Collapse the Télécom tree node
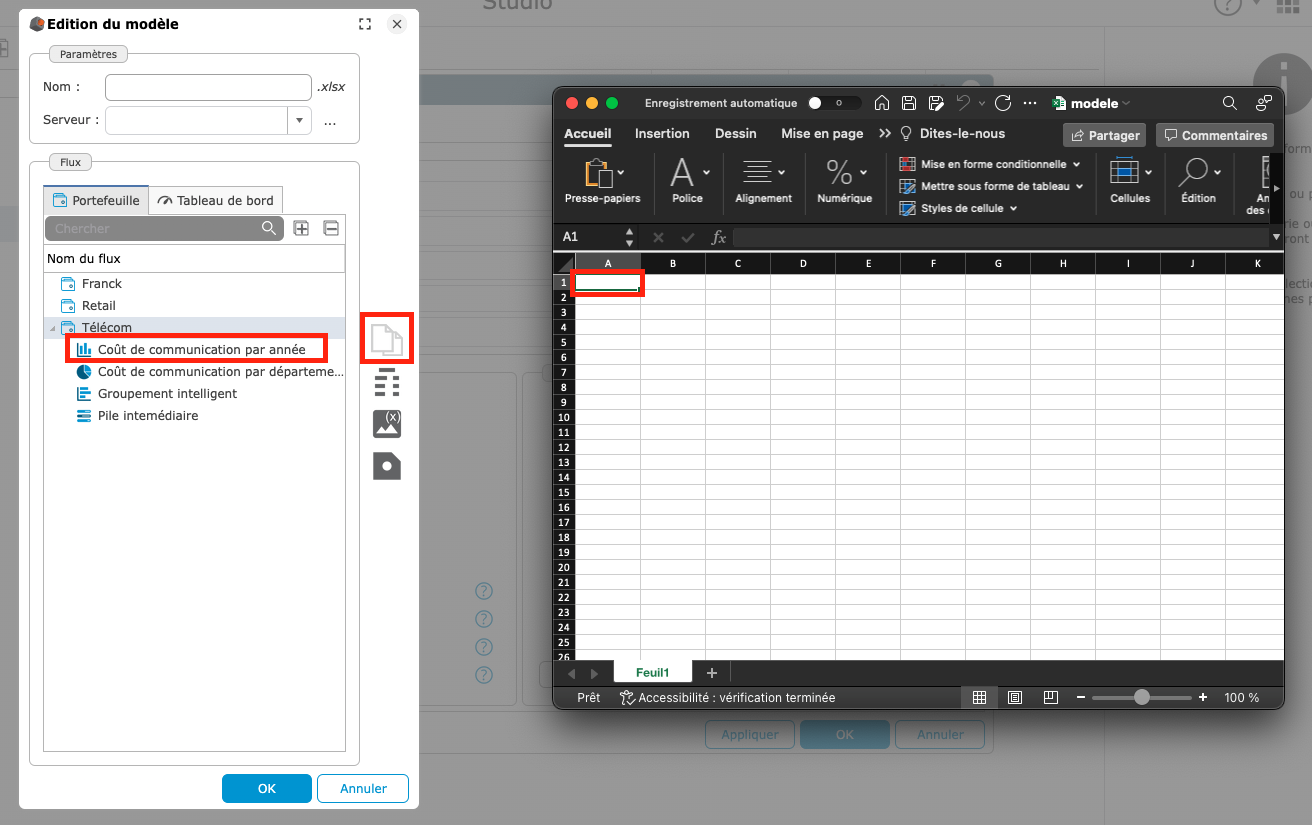Viewport: 1312px width, 825px height. pos(51,328)
